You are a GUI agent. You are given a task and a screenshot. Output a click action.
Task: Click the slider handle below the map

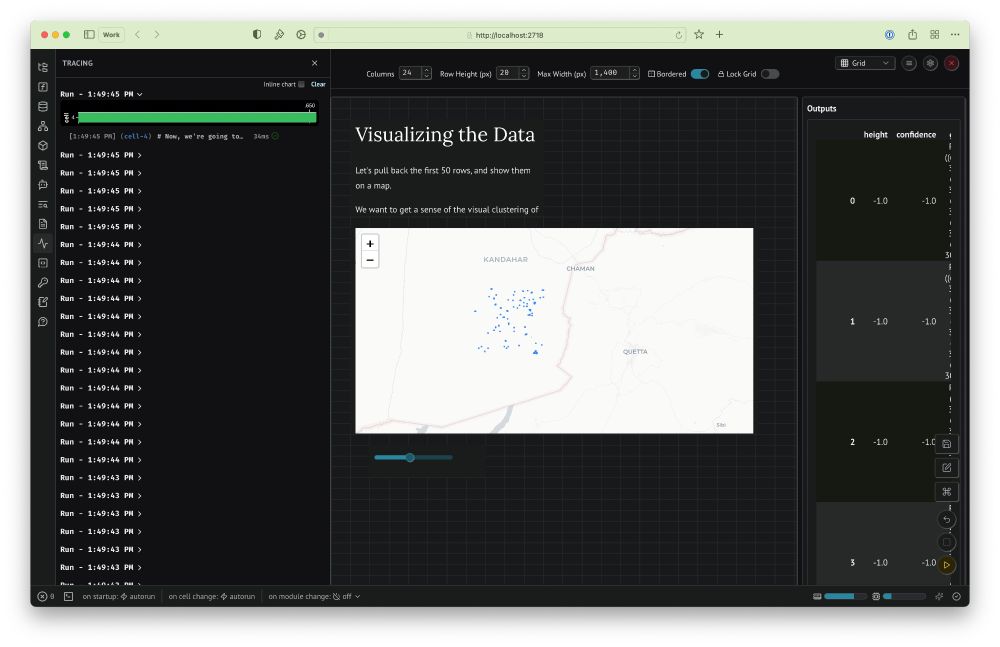pyautogui.click(x=410, y=457)
